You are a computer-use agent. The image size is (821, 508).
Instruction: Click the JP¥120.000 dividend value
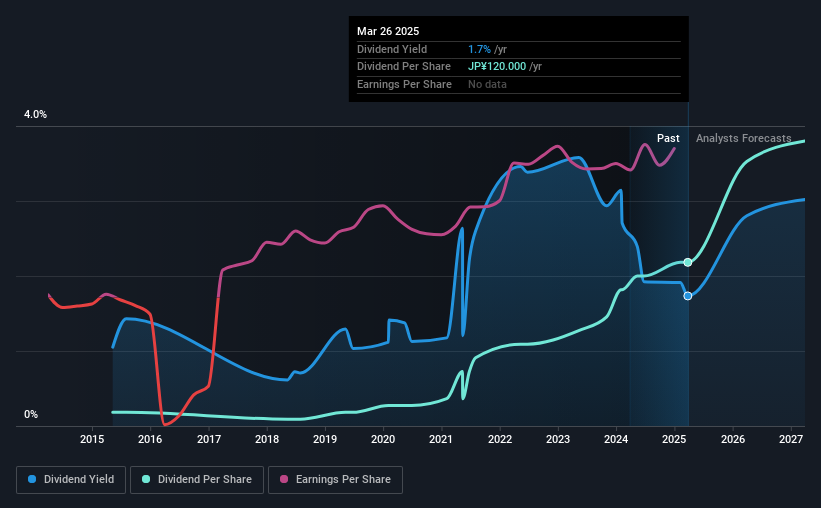tap(497, 67)
